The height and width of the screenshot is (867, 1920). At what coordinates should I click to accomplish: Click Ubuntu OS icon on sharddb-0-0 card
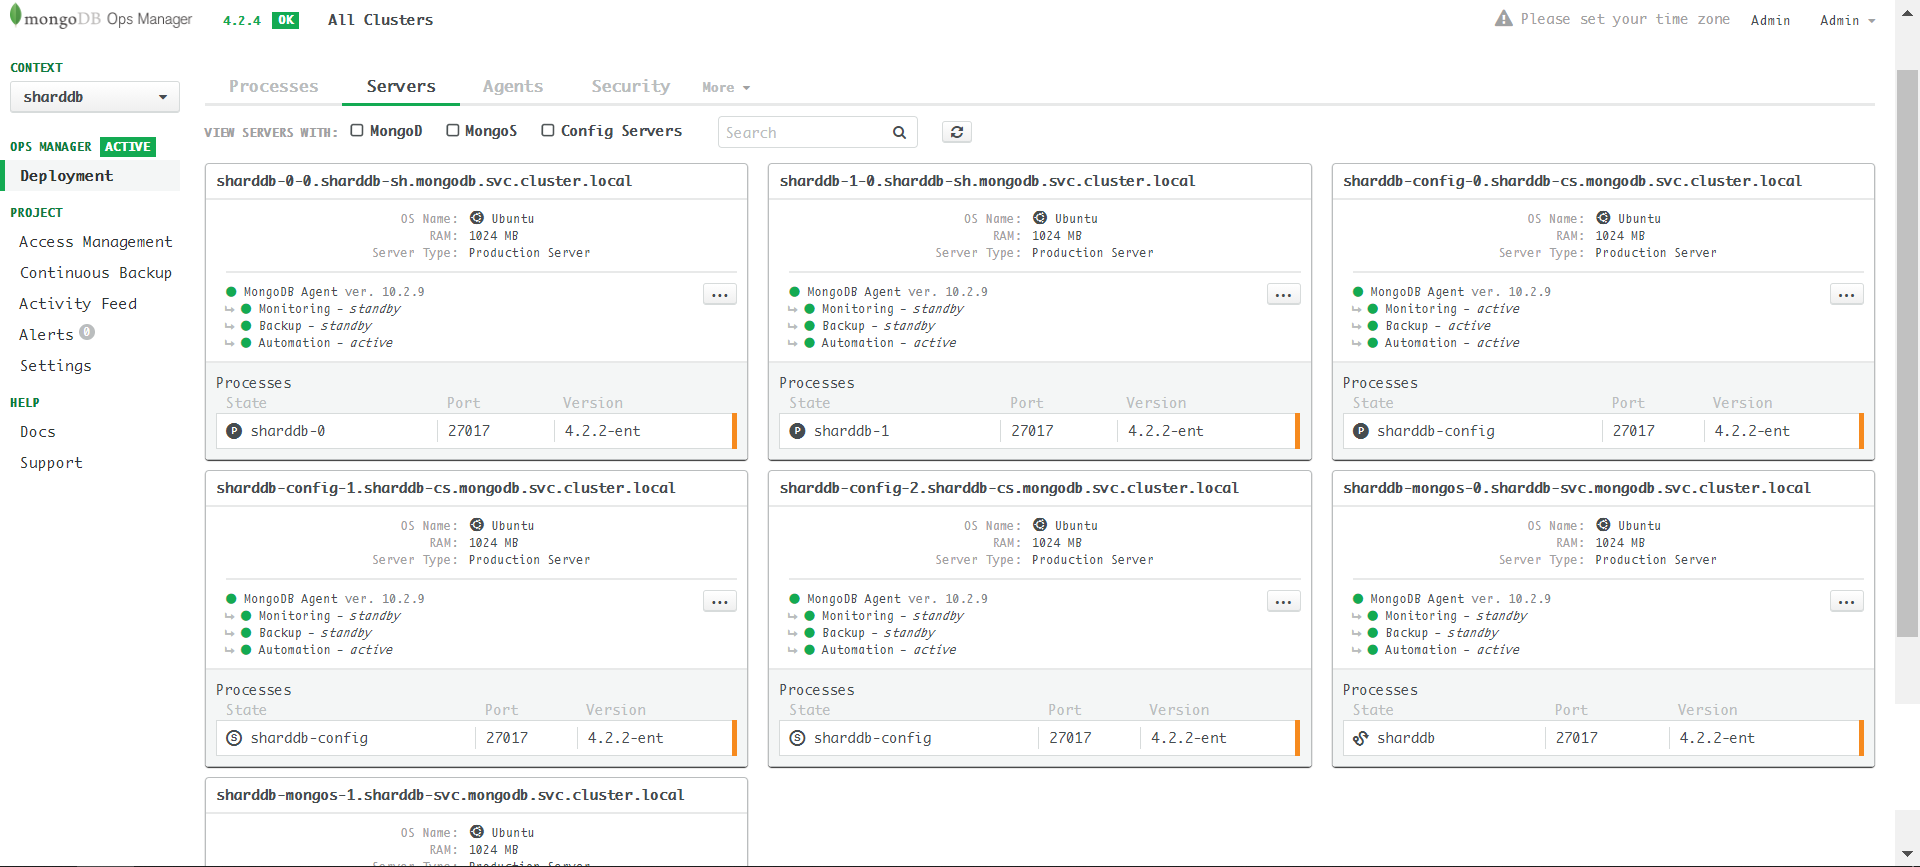click(x=477, y=218)
